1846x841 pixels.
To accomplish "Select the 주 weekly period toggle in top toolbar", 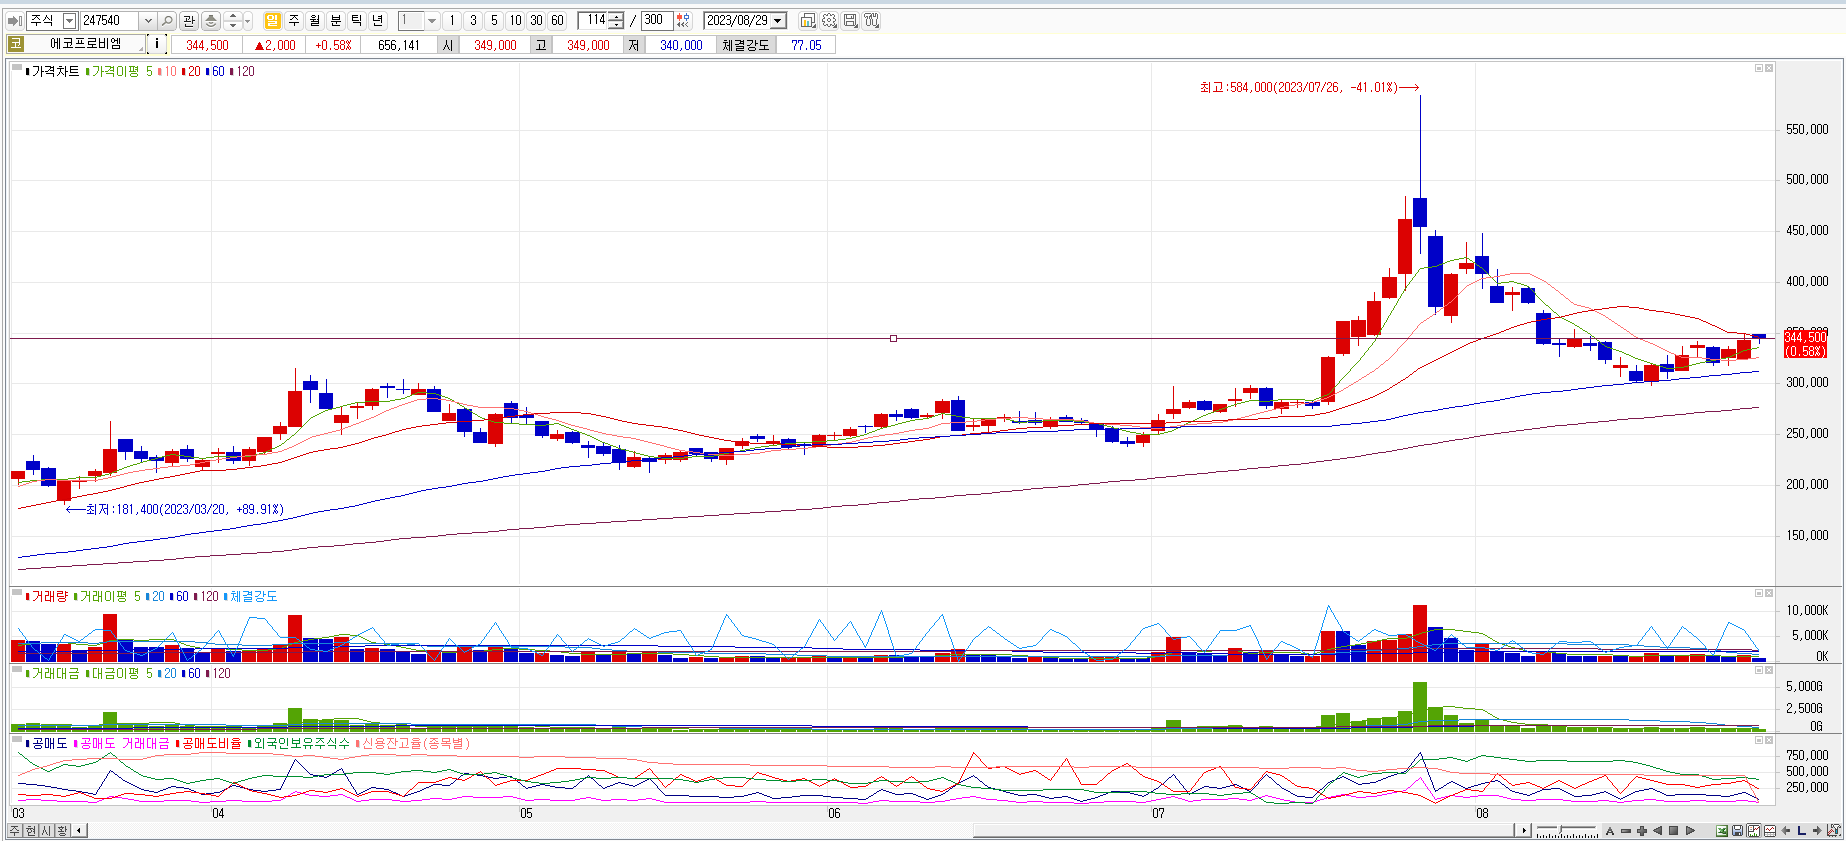I will tap(294, 20).
